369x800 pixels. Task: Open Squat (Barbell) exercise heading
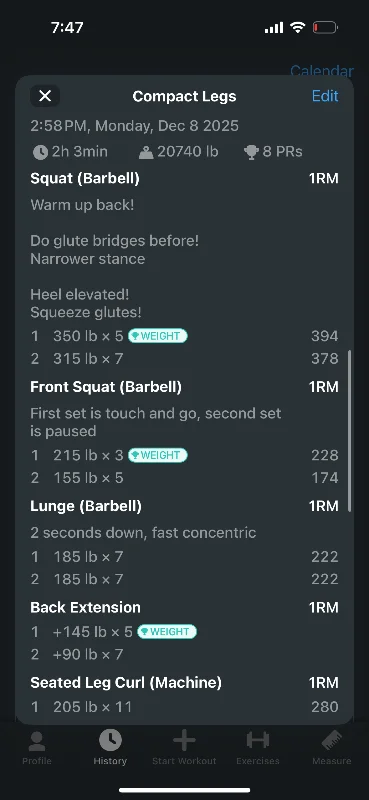click(85, 179)
